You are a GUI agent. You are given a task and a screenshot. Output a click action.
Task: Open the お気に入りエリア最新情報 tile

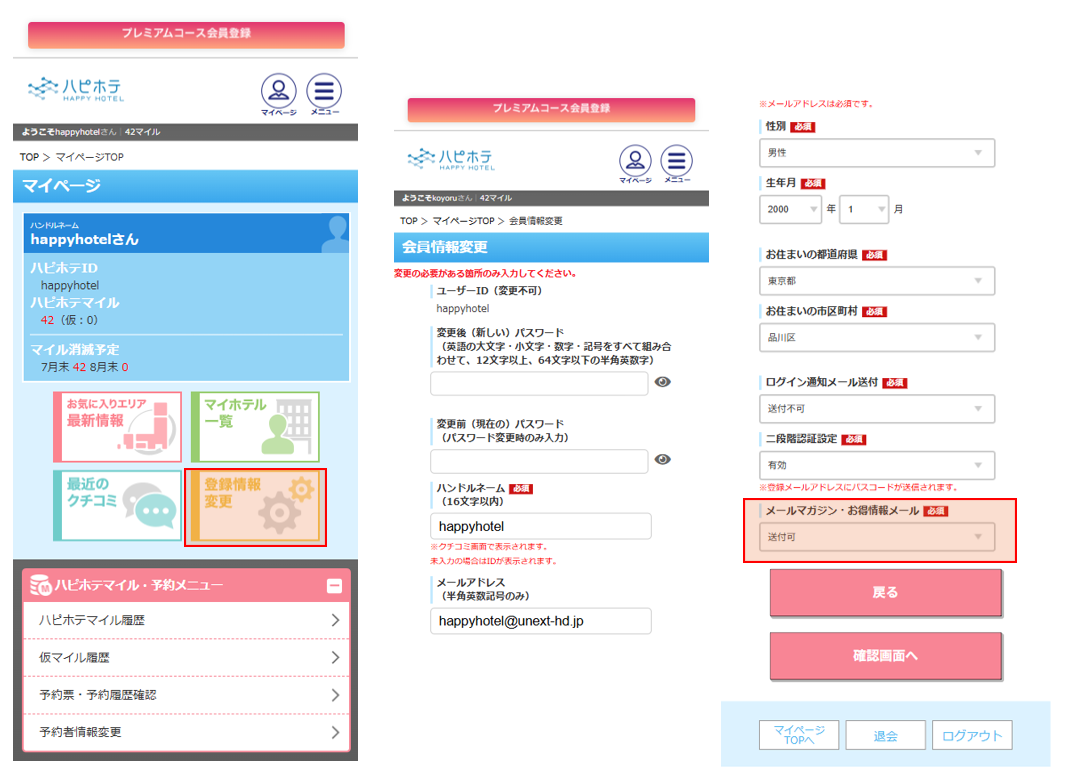[x=117, y=427]
